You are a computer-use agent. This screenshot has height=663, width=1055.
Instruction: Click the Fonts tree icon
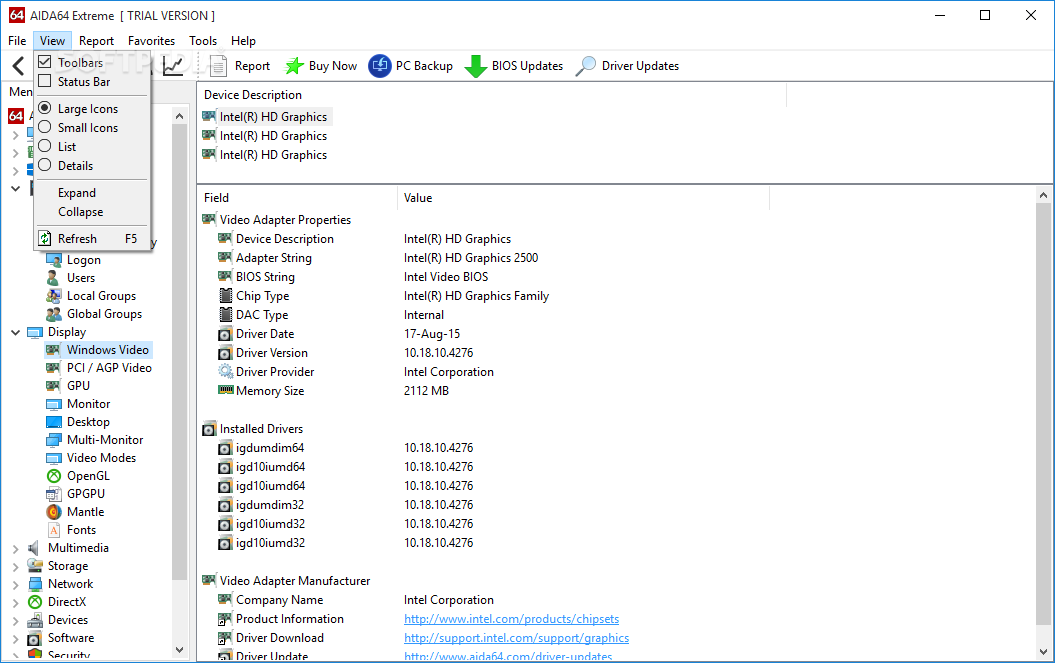tap(54, 530)
